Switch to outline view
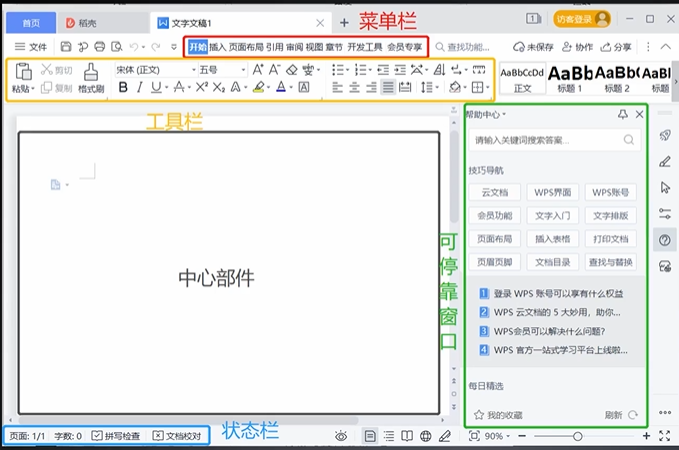 [389, 436]
